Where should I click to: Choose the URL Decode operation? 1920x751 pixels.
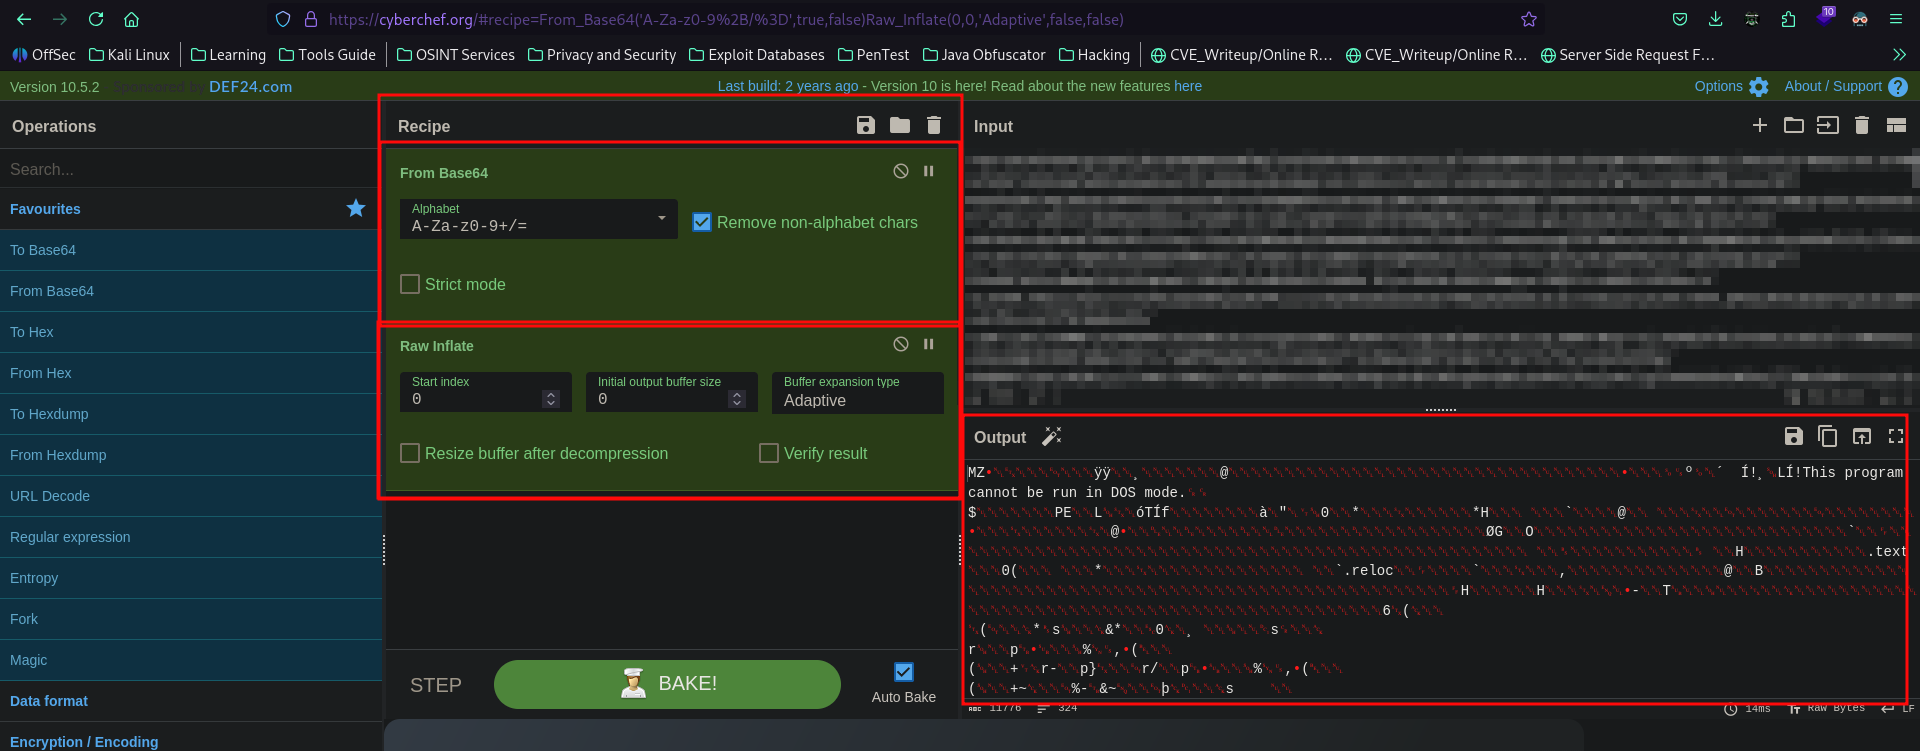tap(50, 496)
